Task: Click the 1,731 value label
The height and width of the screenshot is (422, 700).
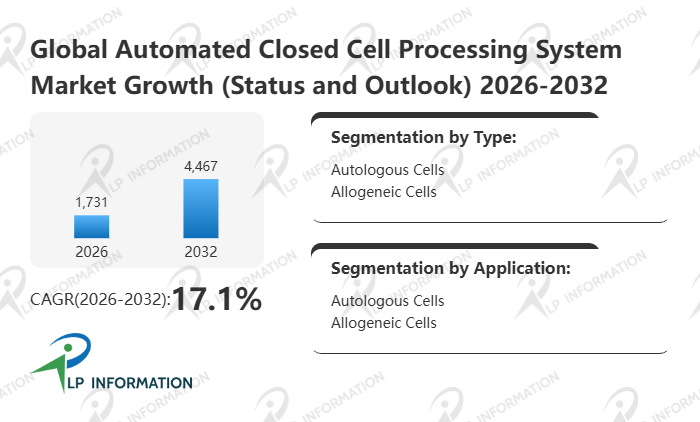Action: tap(92, 202)
